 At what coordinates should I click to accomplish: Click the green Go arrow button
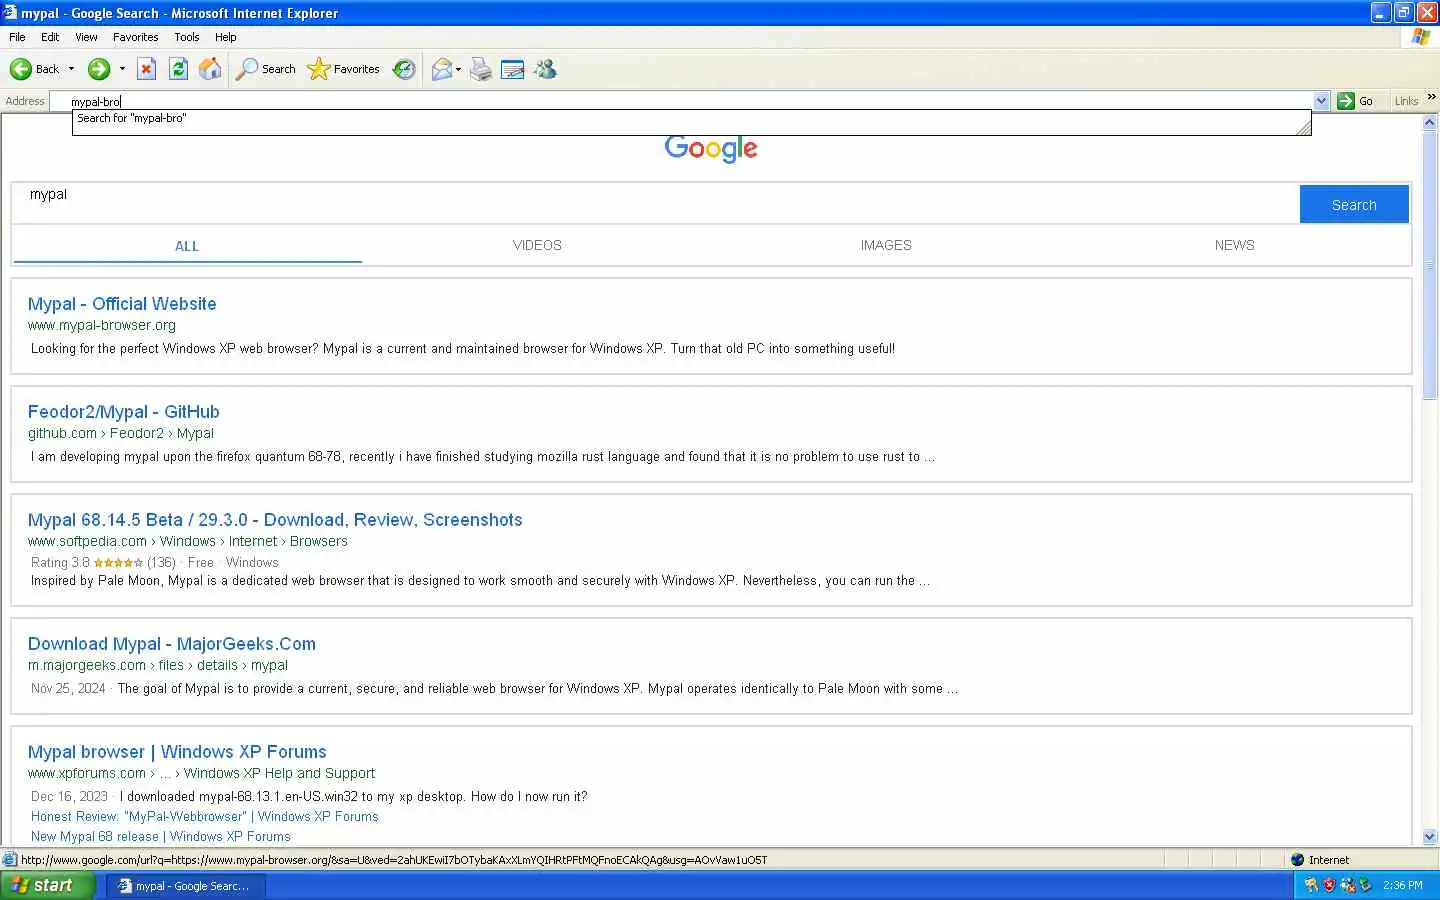1346,101
